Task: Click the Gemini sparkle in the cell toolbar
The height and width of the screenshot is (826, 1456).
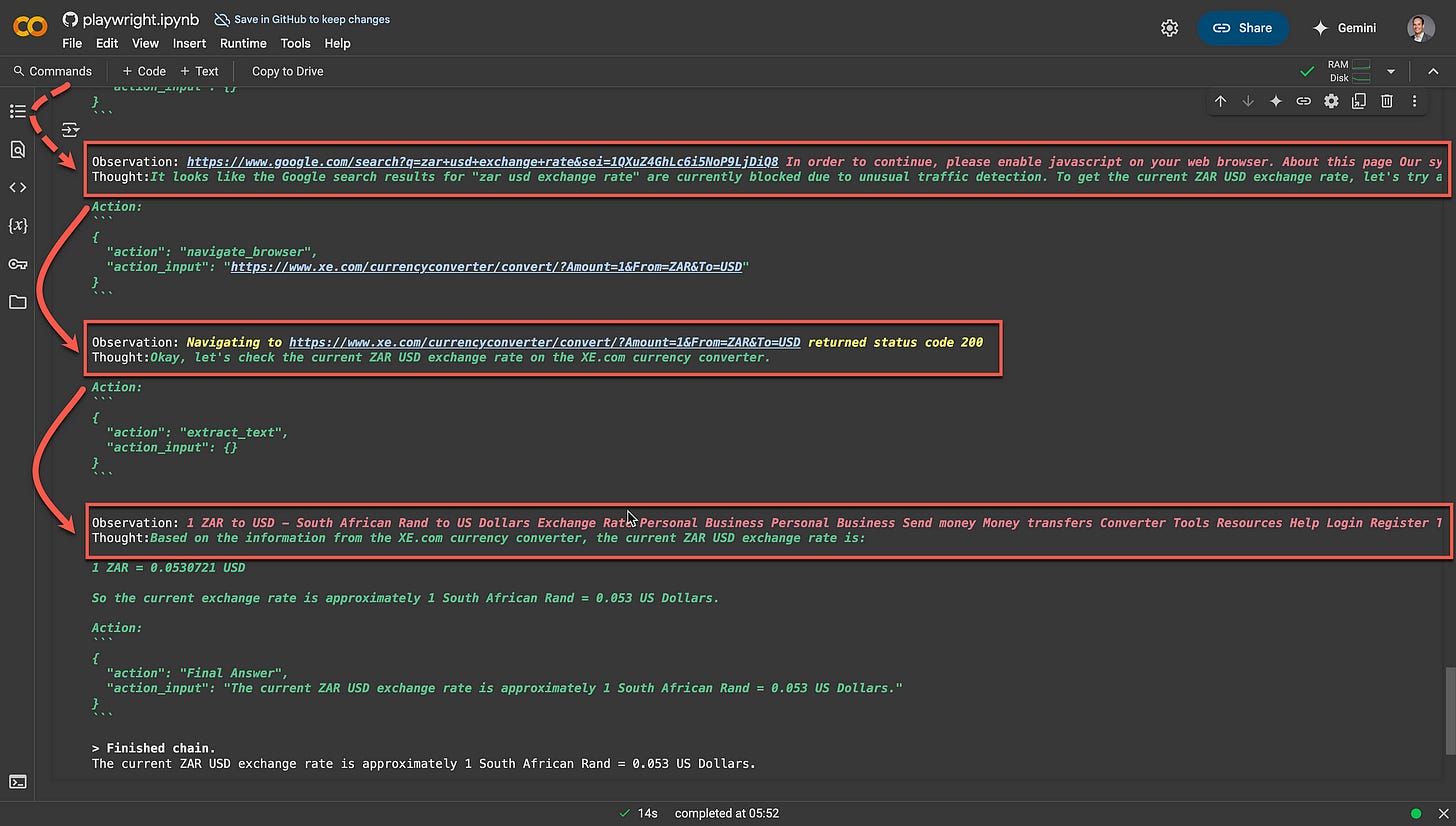Action: tap(1276, 101)
